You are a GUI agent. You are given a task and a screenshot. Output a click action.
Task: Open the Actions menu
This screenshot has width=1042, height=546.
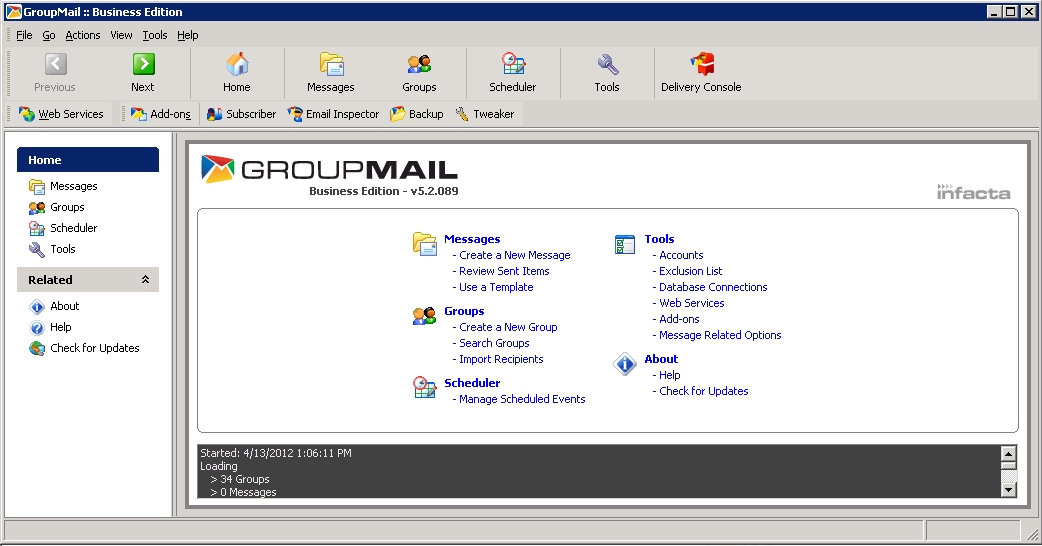click(83, 35)
